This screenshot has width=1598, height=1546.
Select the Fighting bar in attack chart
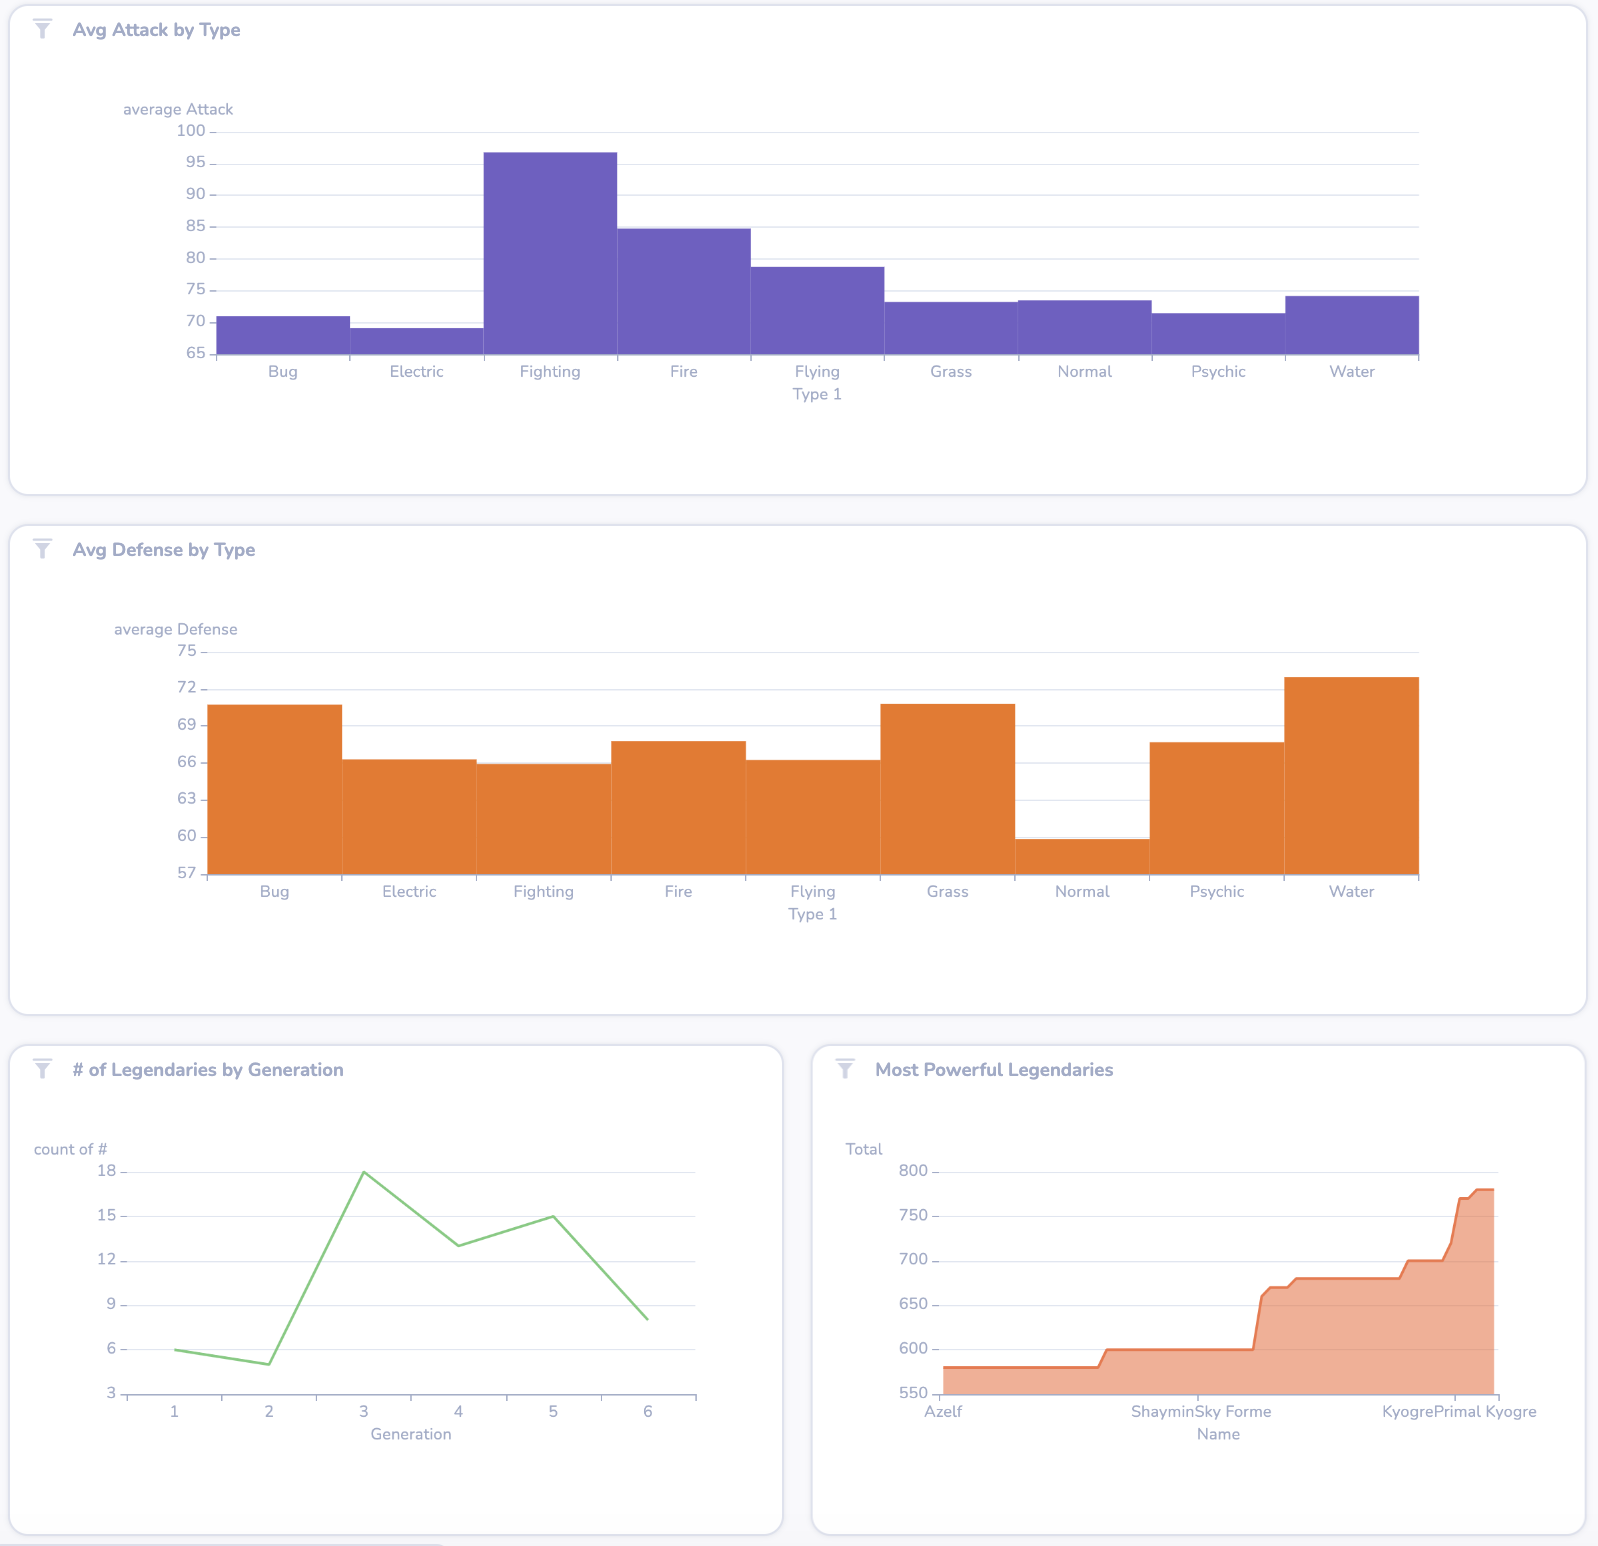(x=550, y=254)
